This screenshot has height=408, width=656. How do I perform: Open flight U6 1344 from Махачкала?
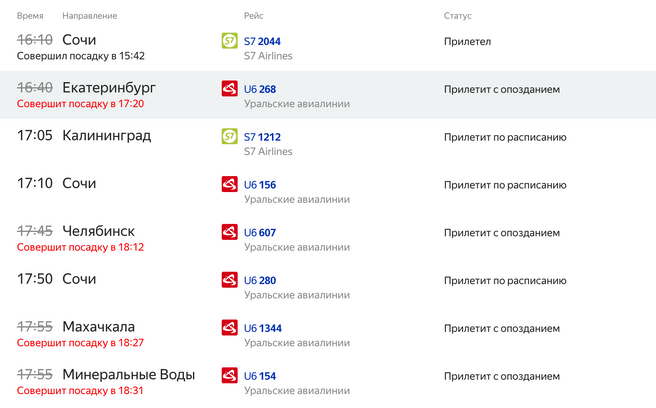tap(263, 328)
